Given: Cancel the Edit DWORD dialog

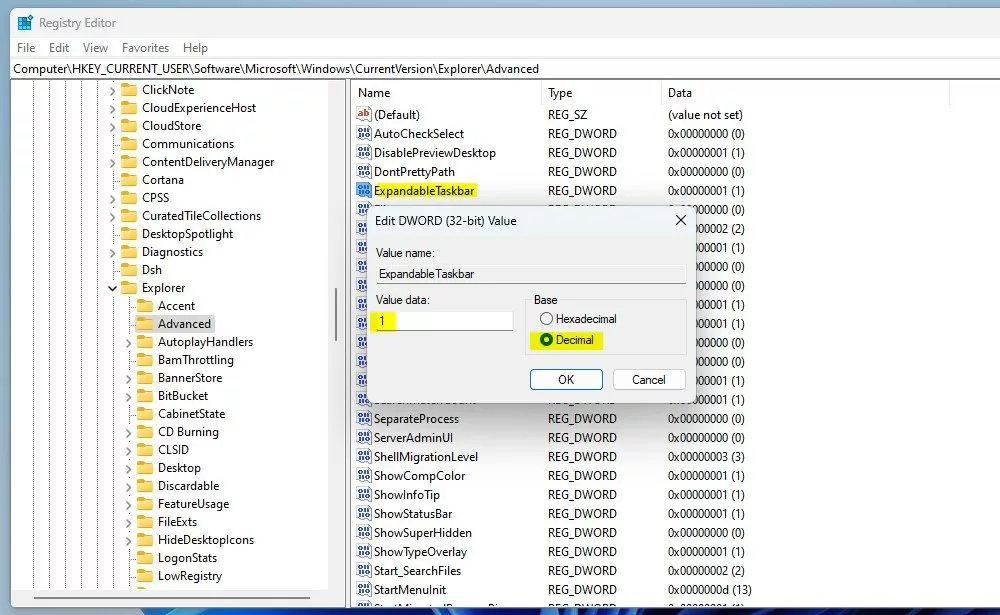Looking at the screenshot, I should (x=649, y=380).
